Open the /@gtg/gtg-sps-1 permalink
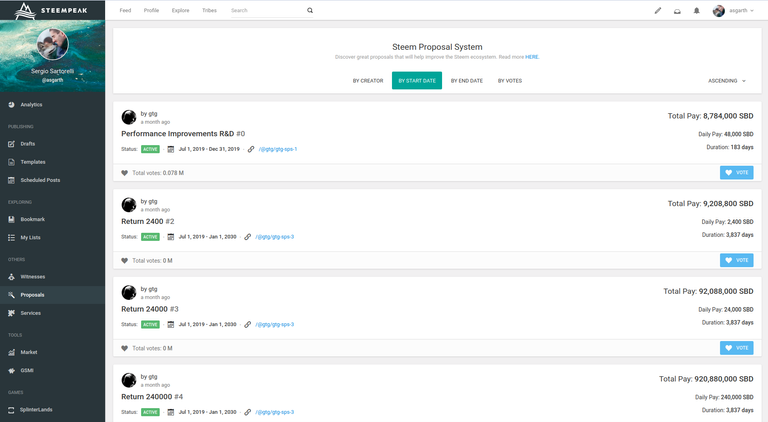 point(278,149)
